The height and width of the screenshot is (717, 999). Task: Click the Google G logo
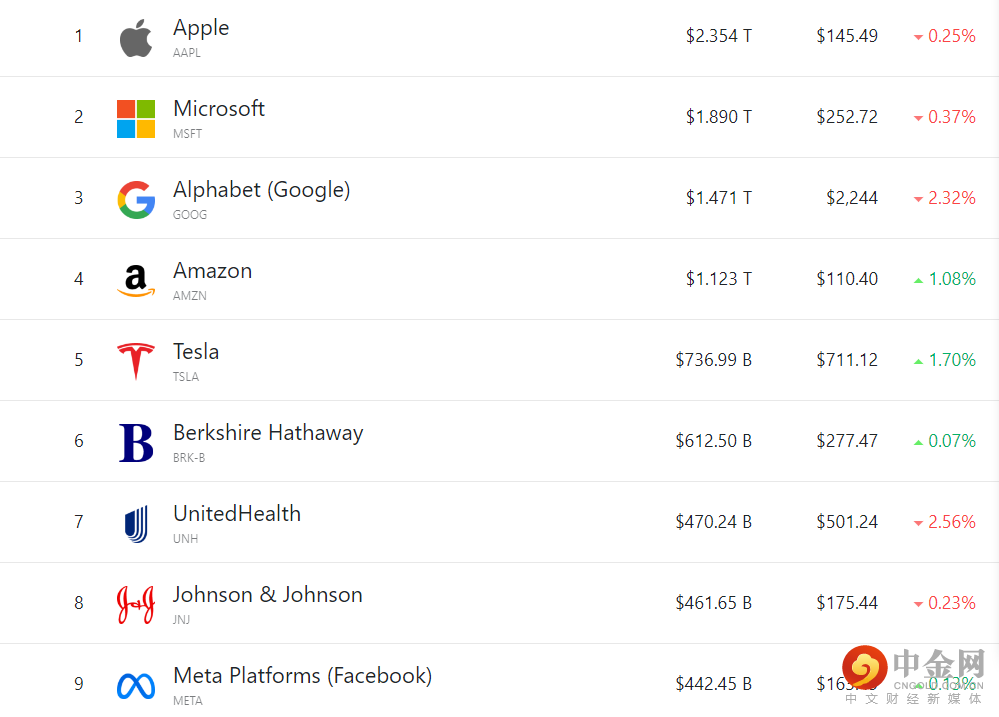[136, 200]
